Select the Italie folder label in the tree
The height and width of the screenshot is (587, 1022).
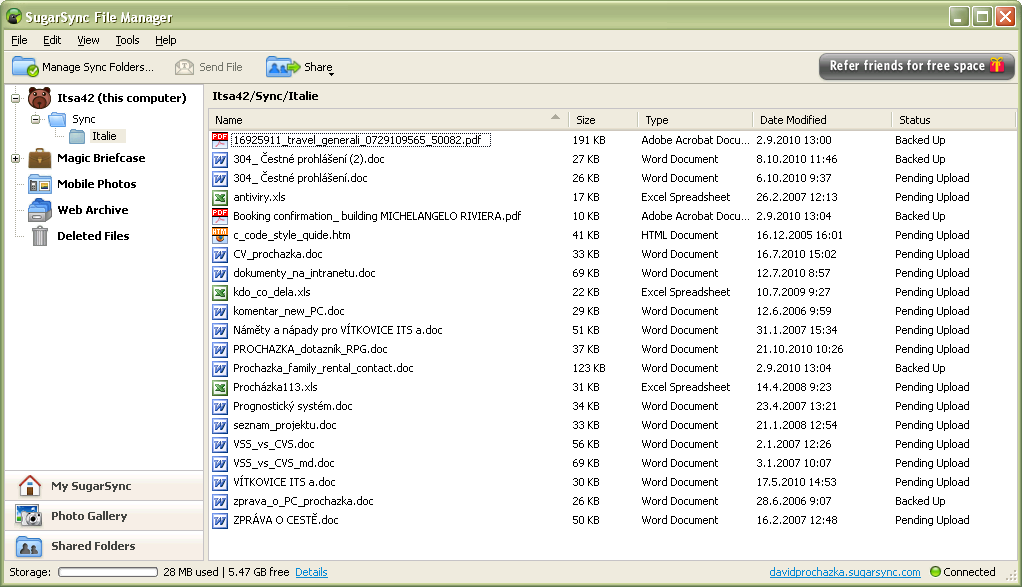104,136
